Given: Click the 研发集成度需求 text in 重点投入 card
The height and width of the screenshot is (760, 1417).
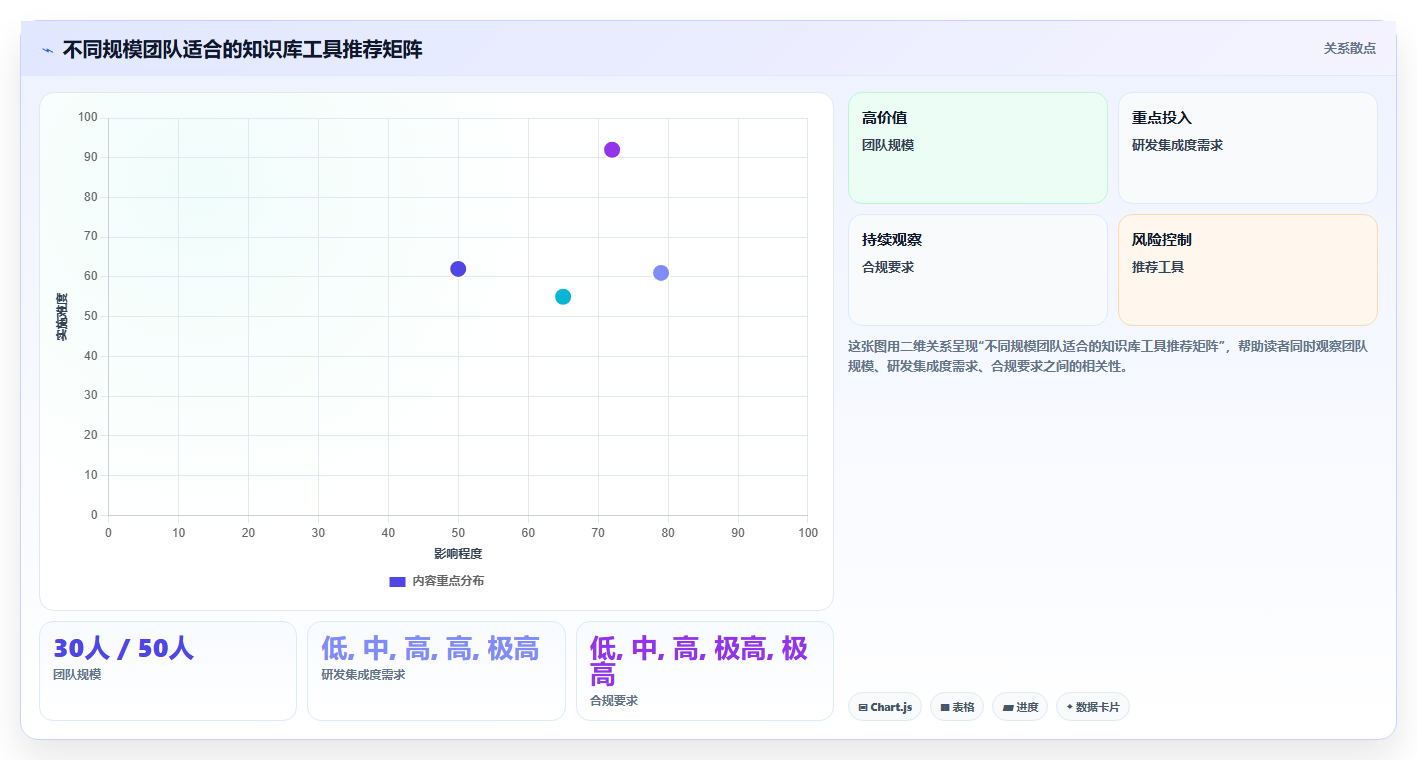Looking at the screenshot, I should (1177, 145).
